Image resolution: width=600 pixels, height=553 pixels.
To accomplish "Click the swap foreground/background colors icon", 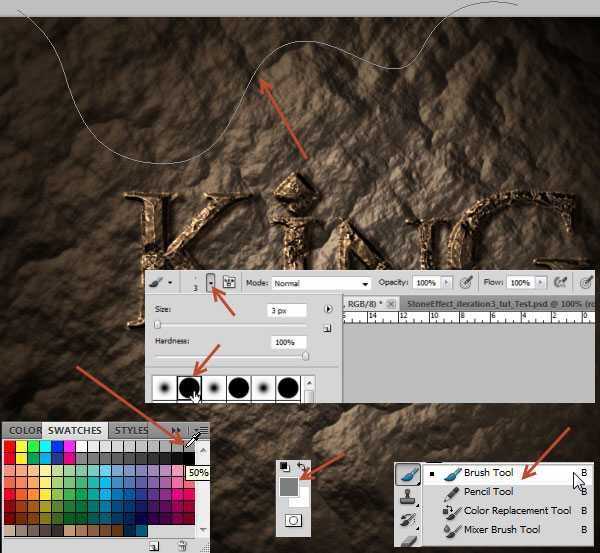I will coord(301,467).
